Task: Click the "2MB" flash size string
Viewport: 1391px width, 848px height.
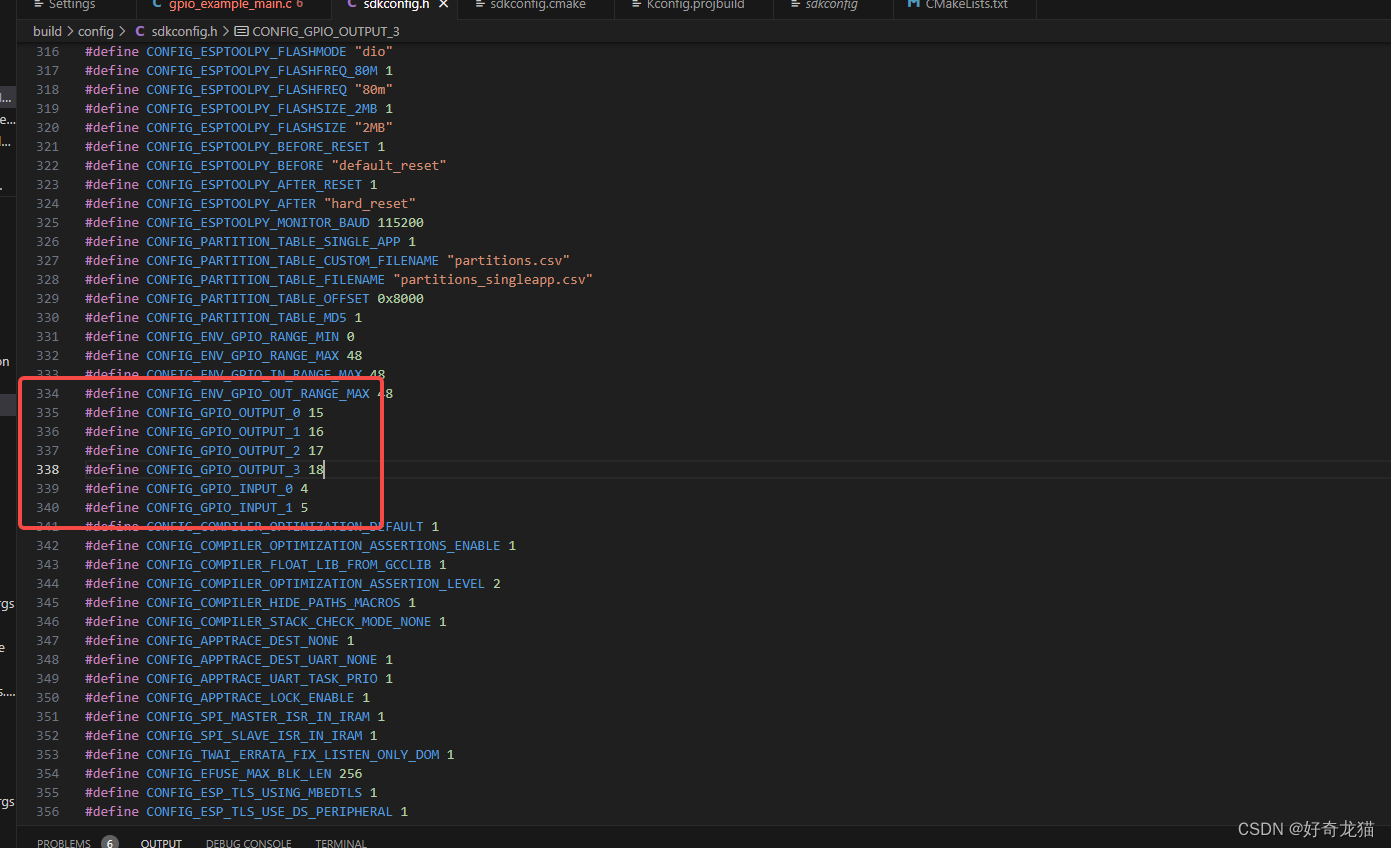Action: 373,127
